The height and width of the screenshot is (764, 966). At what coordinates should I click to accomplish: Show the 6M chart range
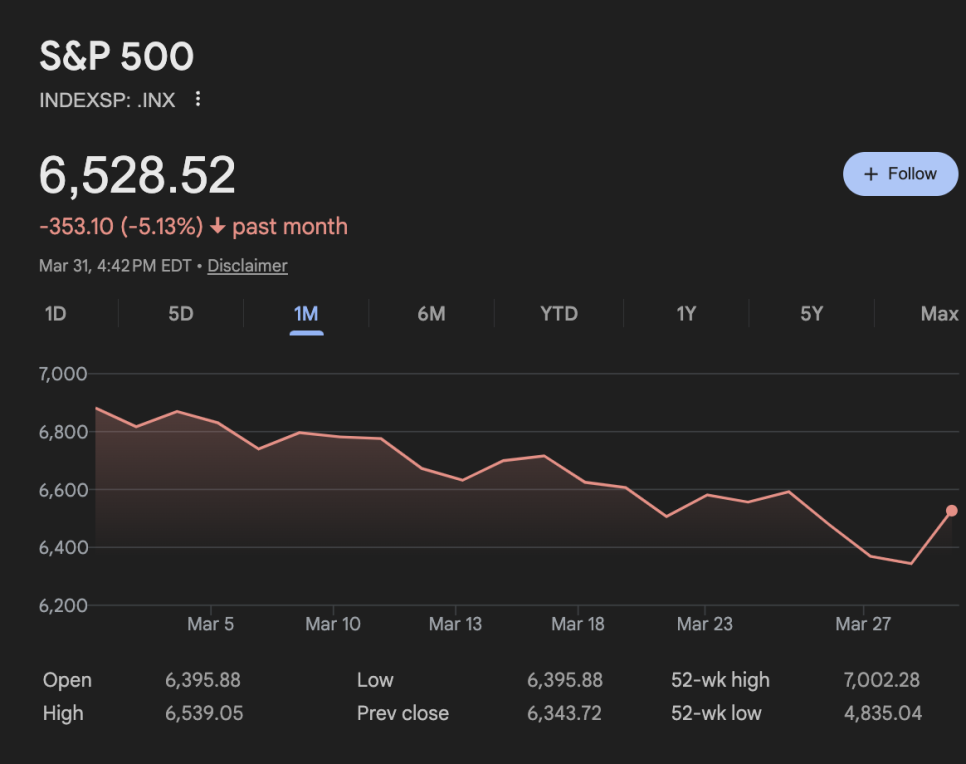[431, 314]
